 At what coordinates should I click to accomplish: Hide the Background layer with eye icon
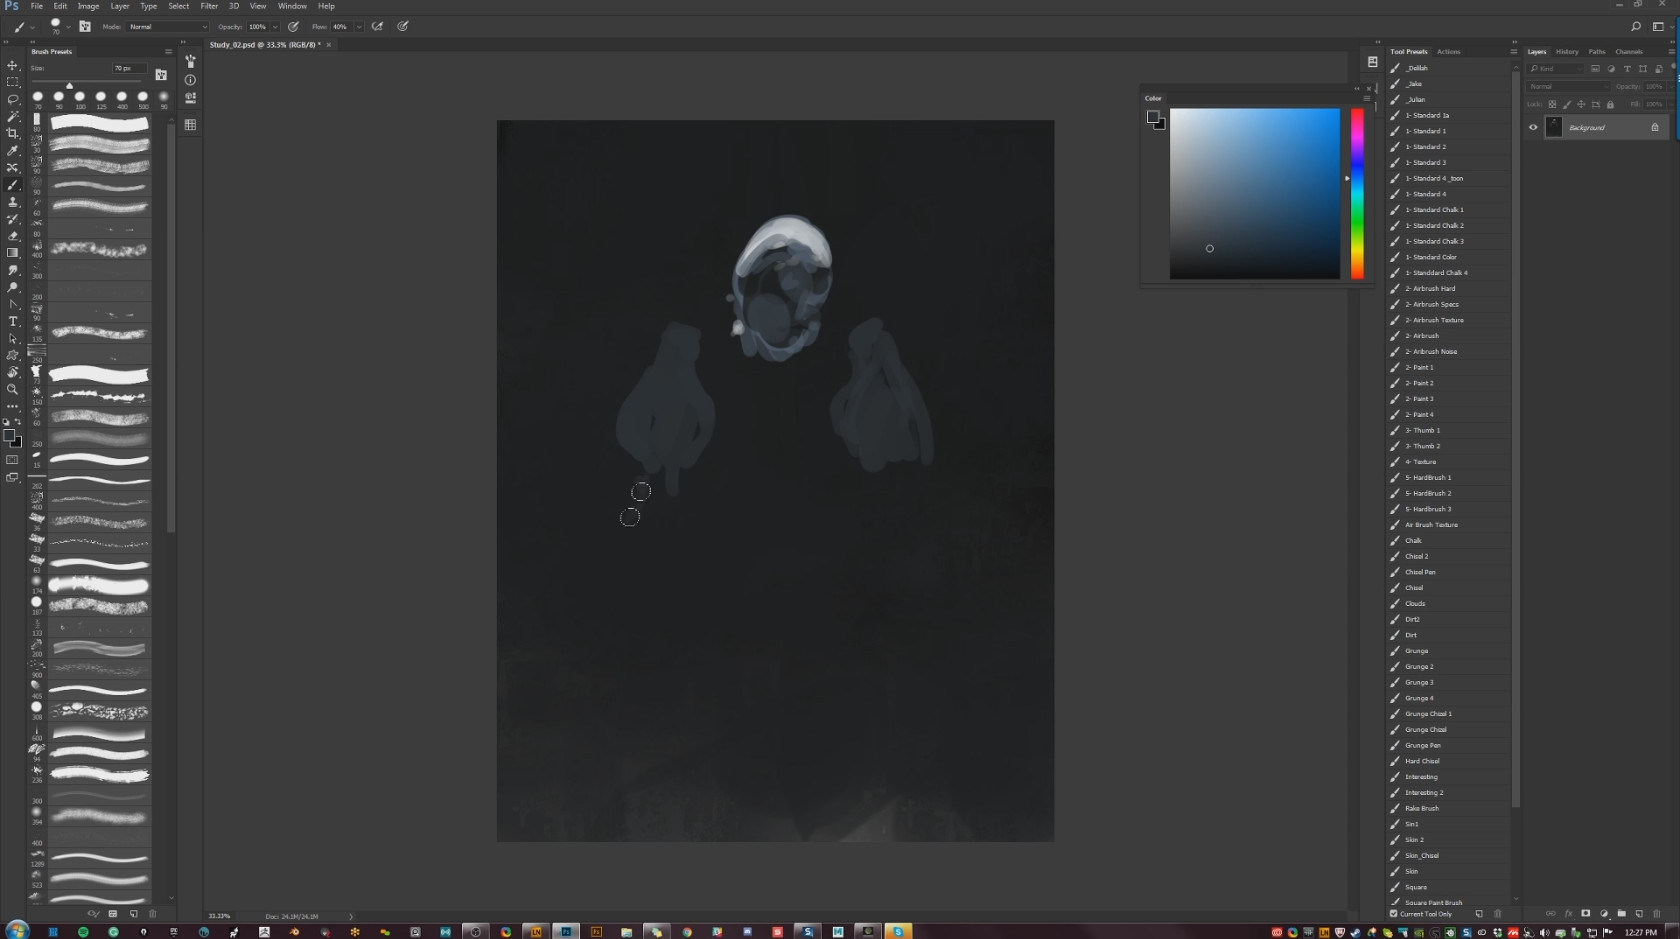[x=1533, y=127]
